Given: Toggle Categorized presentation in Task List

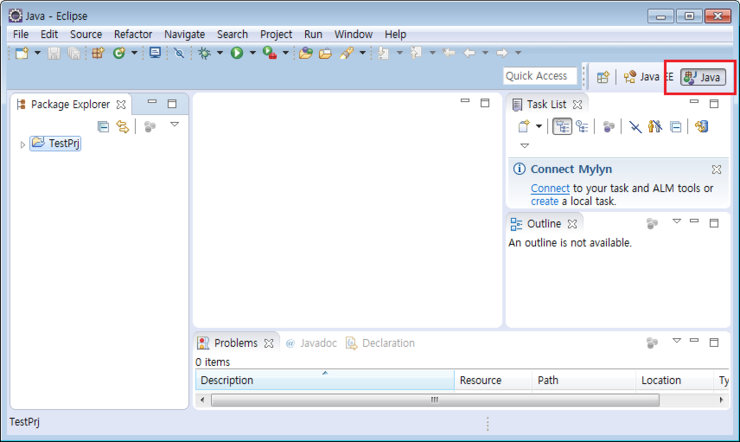Looking at the screenshot, I should point(562,126).
